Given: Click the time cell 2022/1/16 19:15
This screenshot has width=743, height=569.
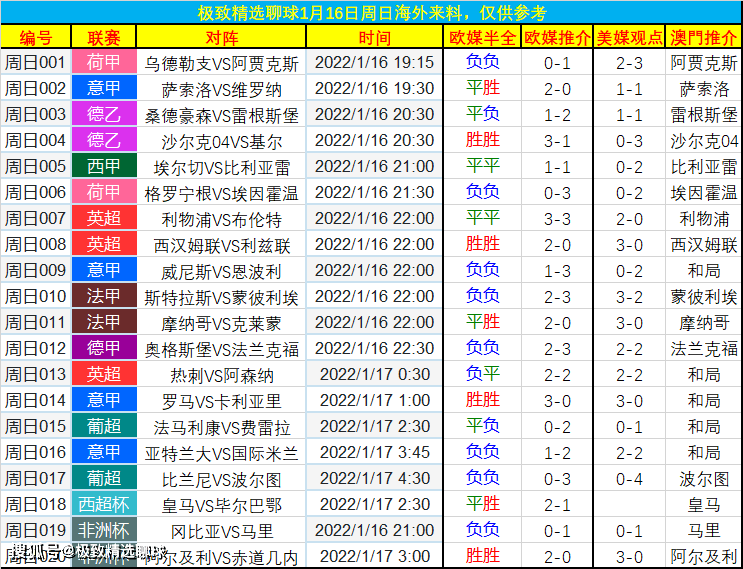Looking at the screenshot, I should click(374, 62).
